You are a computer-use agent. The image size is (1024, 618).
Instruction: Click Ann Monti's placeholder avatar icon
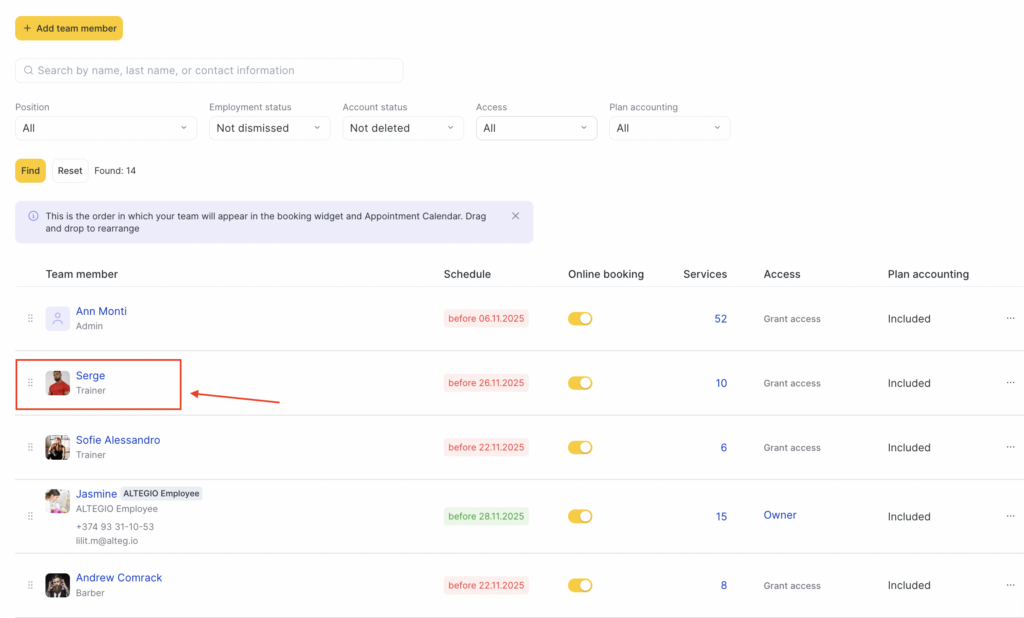(x=58, y=319)
